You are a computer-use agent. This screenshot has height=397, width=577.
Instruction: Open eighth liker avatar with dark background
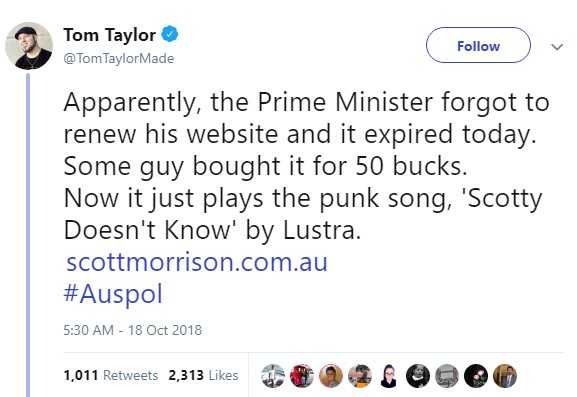point(476,376)
